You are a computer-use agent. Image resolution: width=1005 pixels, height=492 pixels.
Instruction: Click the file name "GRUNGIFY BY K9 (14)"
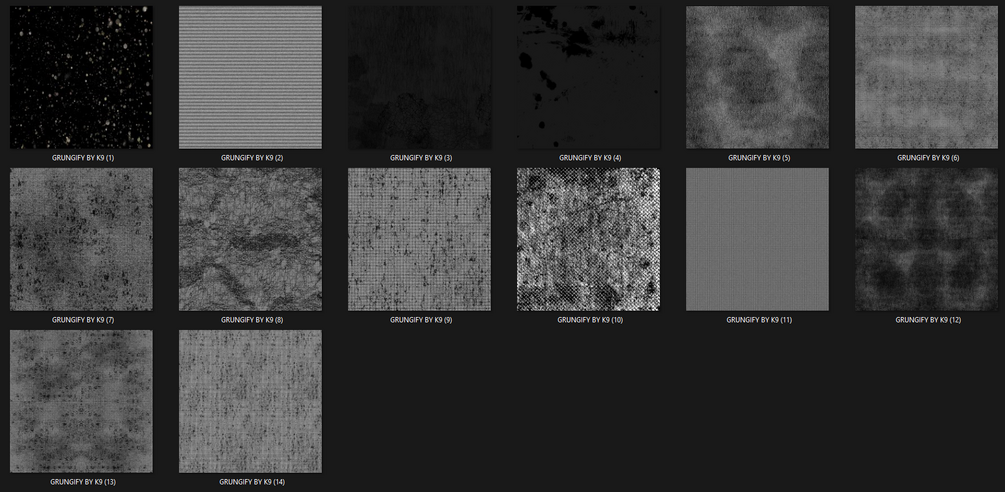tap(252, 482)
